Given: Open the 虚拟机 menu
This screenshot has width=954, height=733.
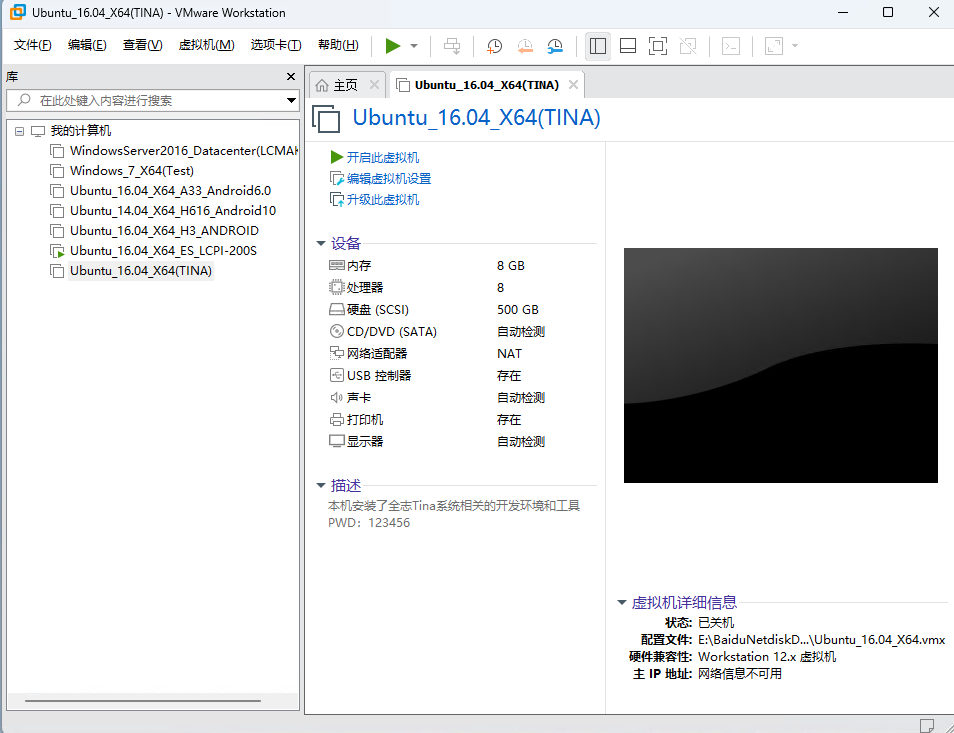Looking at the screenshot, I should point(206,45).
